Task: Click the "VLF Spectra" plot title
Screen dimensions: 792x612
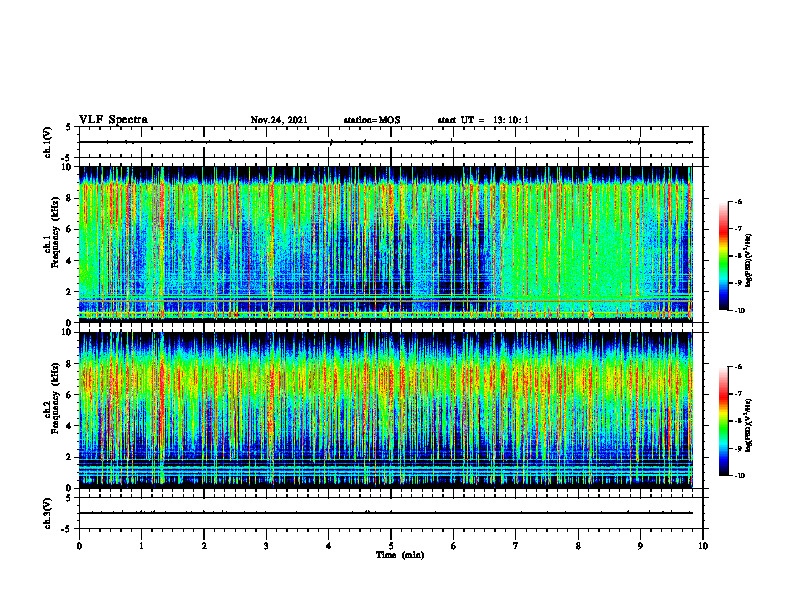Action: coord(113,120)
